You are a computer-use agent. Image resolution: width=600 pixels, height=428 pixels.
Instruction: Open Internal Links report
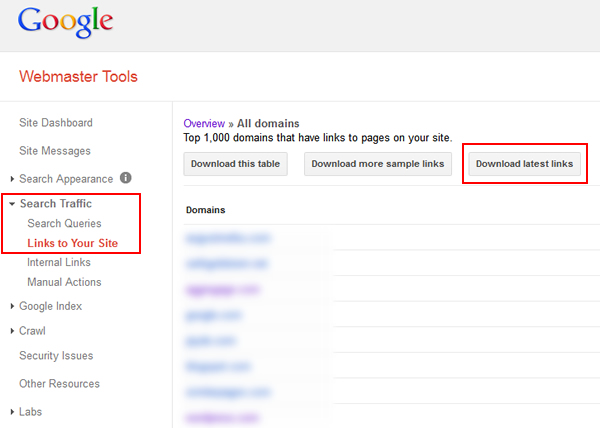point(59,262)
